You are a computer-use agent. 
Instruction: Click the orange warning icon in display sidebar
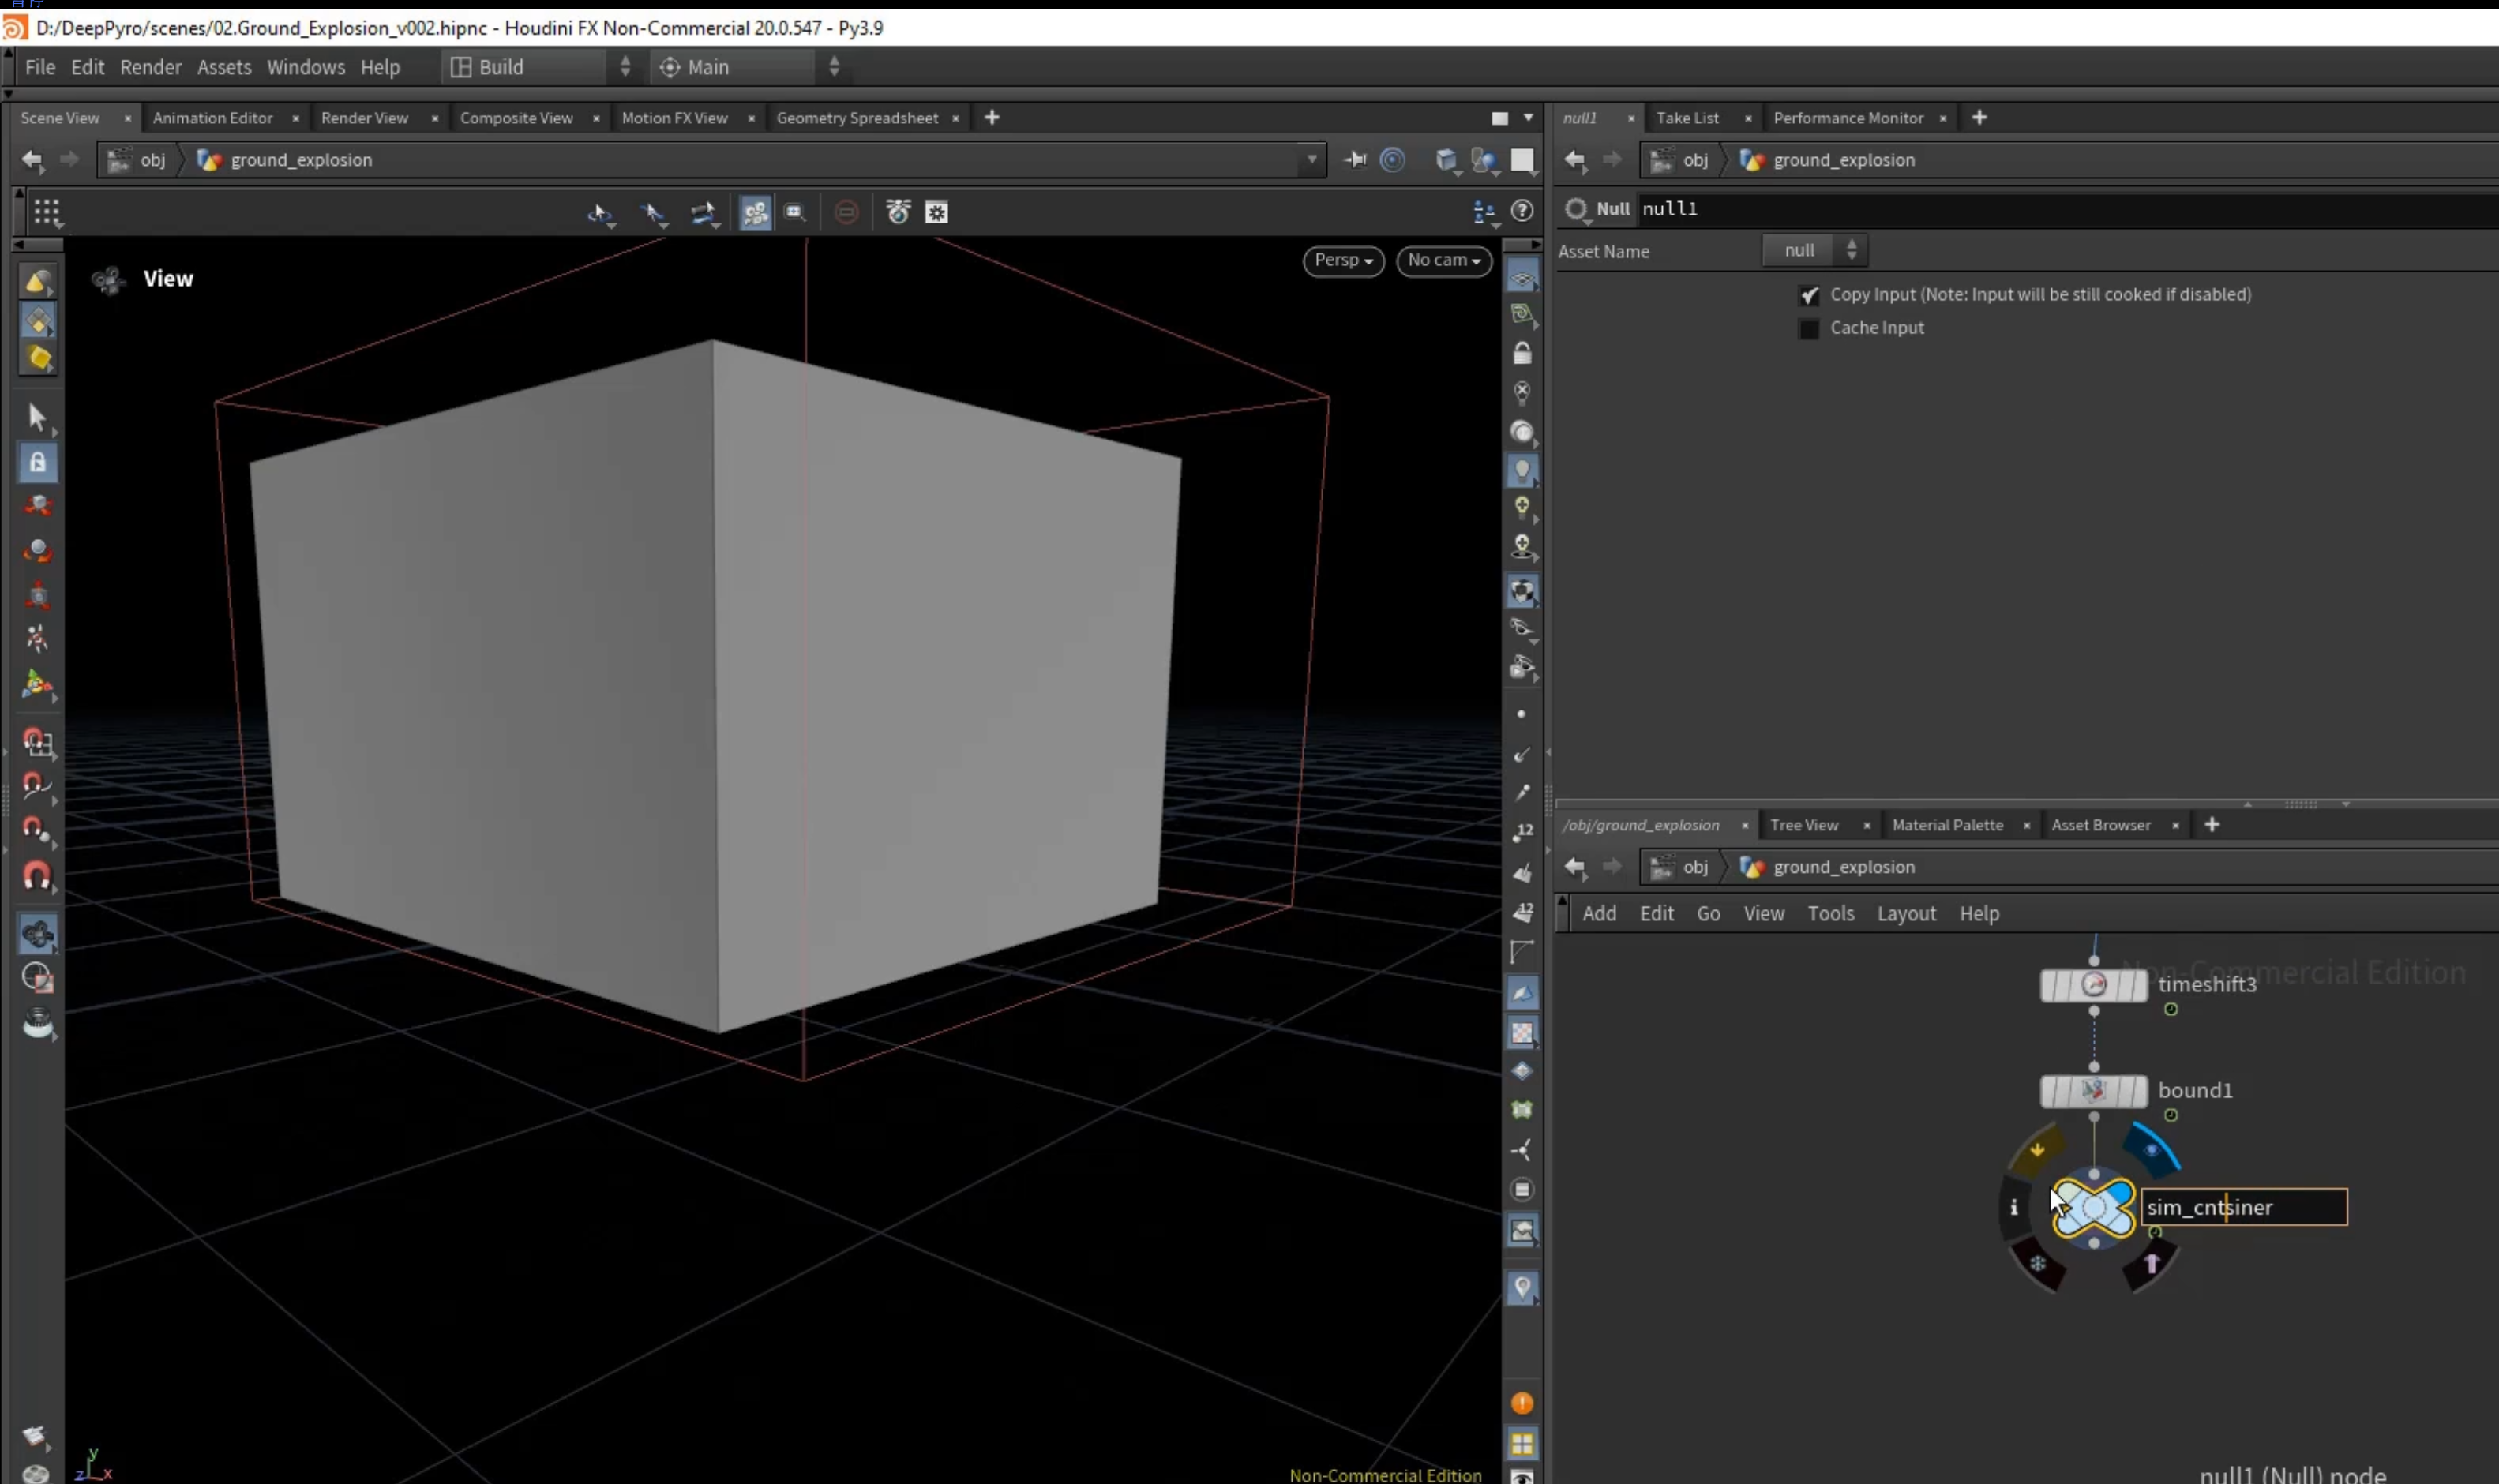pyautogui.click(x=1521, y=1404)
